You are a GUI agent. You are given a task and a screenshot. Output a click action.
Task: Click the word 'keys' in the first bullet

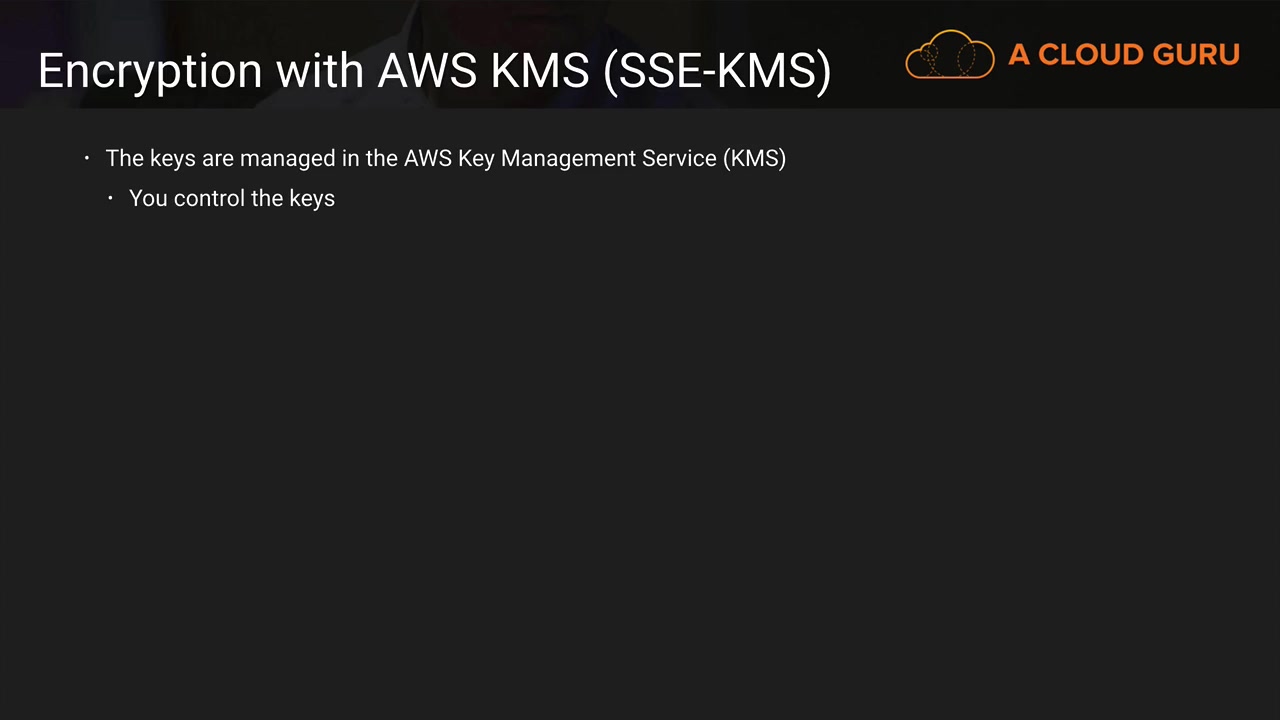(x=172, y=159)
